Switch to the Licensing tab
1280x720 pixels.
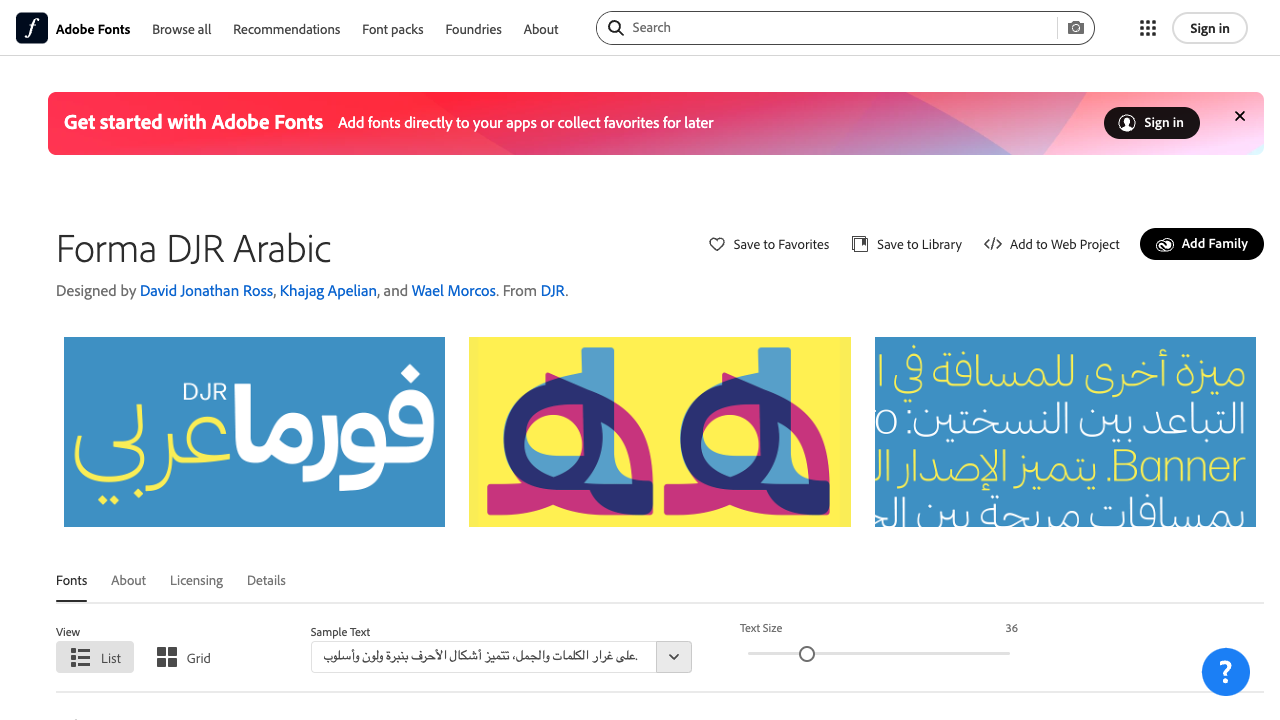pos(196,580)
